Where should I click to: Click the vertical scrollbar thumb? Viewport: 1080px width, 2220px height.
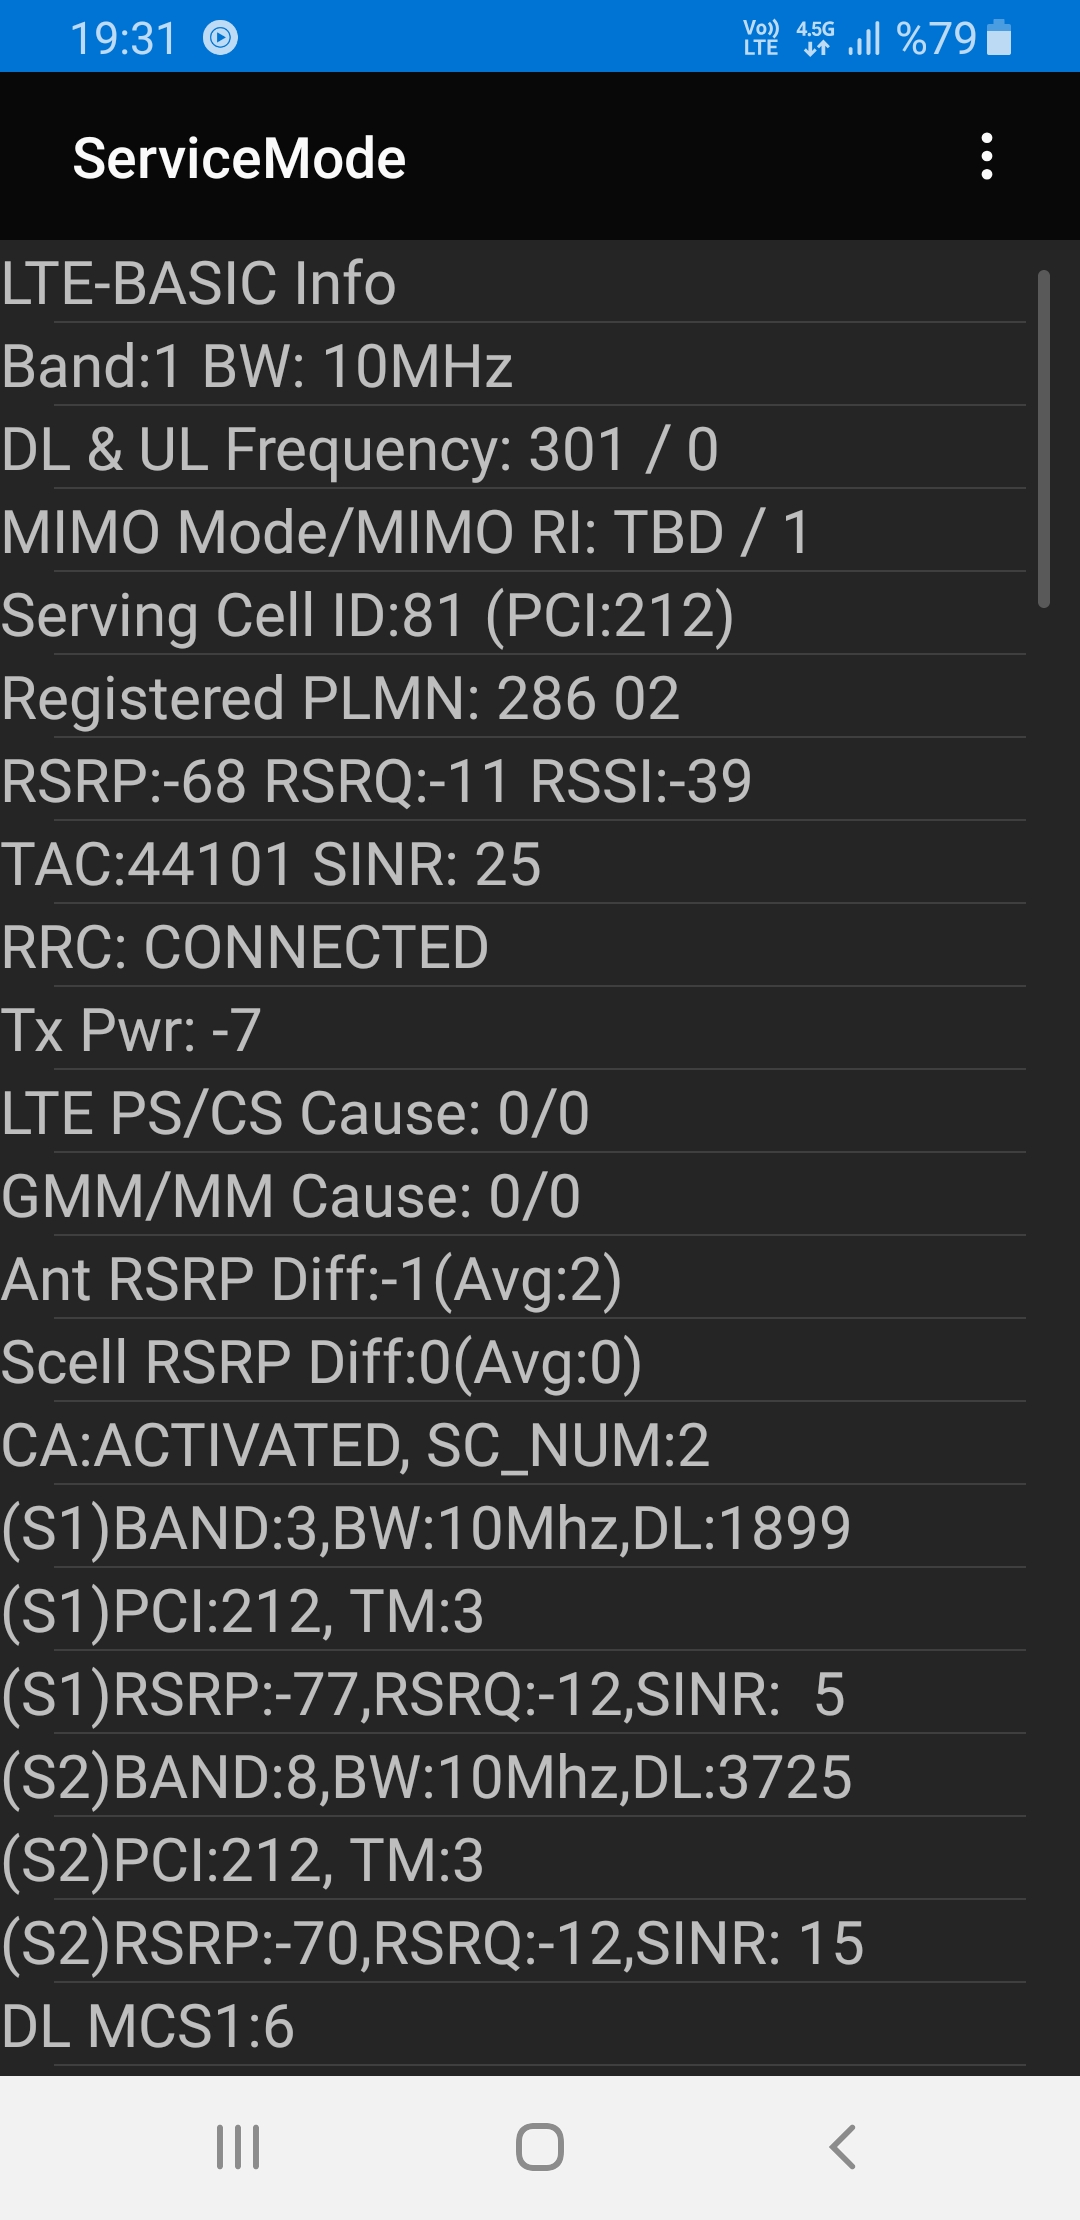(x=1043, y=438)
